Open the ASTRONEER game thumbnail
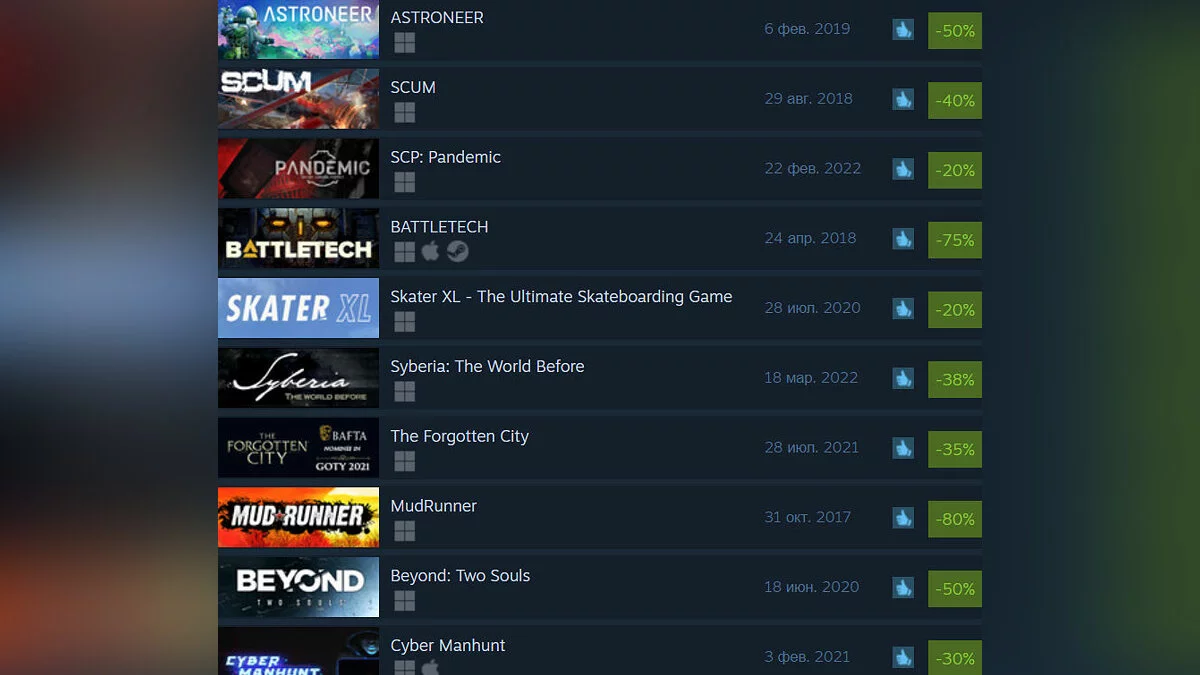1200x675 pixels. [x=298, y=30]
